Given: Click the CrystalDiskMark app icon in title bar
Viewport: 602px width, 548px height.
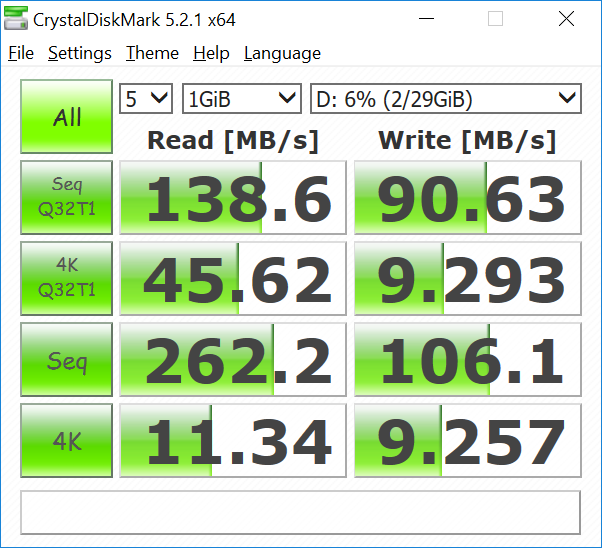Looking at the screenshot, I should click(16, 18).
